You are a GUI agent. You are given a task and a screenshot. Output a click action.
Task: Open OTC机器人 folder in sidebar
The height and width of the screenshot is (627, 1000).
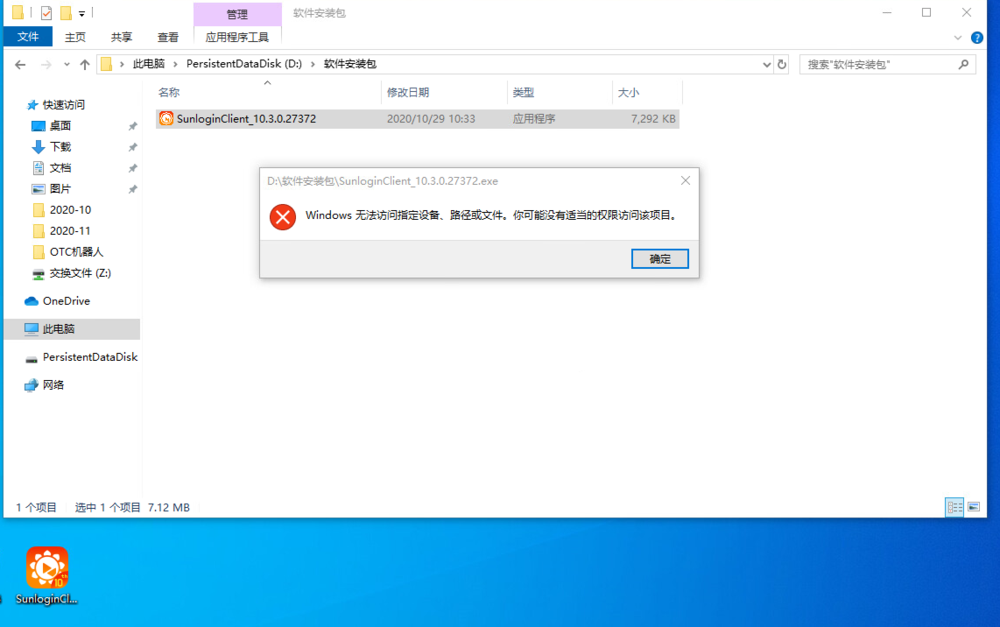[x=76, y=252]
